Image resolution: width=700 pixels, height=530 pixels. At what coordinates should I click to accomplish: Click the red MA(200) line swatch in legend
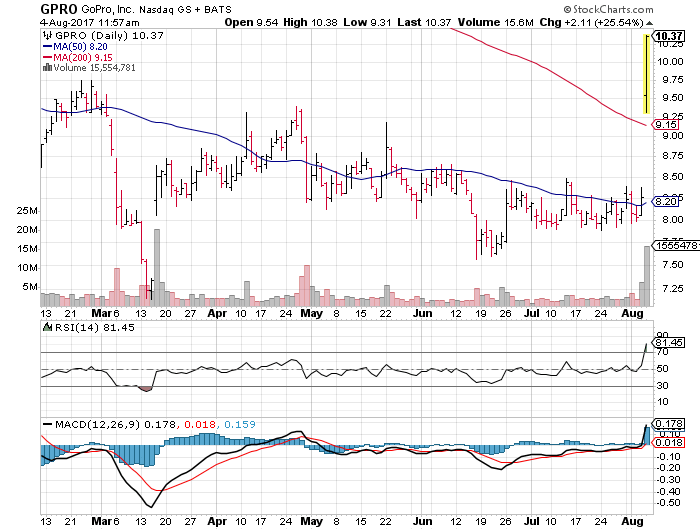[47, 57]
